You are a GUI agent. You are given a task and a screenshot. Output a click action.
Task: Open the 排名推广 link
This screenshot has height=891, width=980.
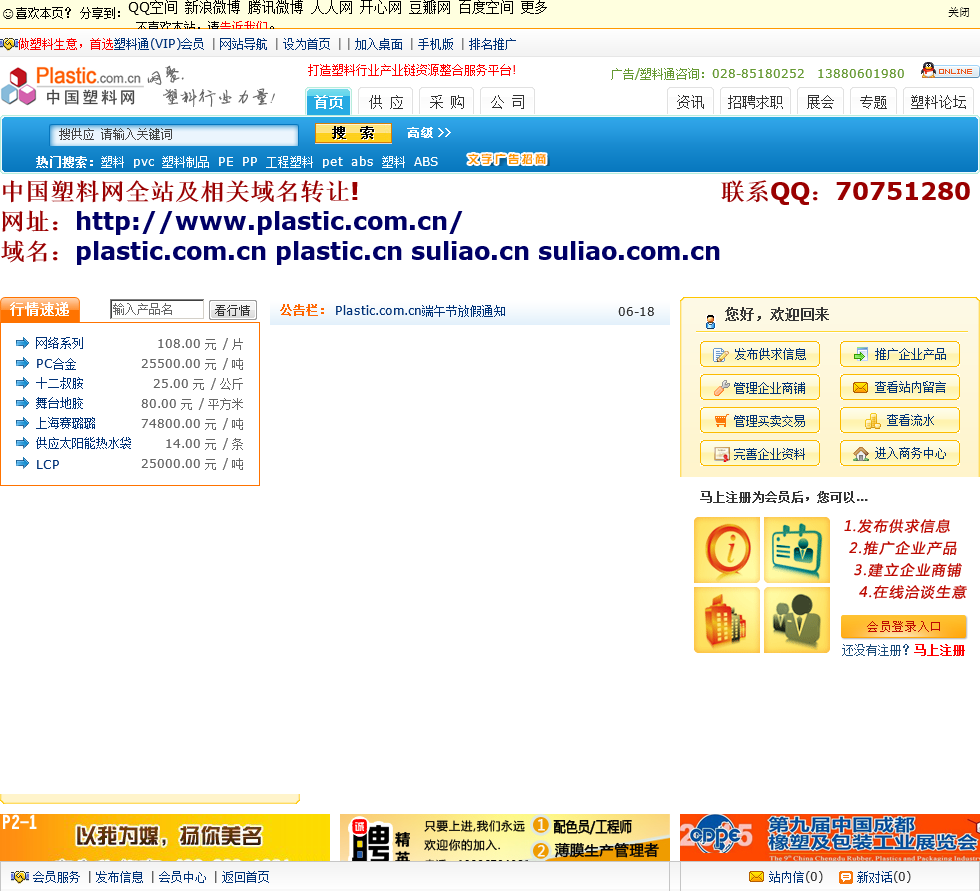492,44
